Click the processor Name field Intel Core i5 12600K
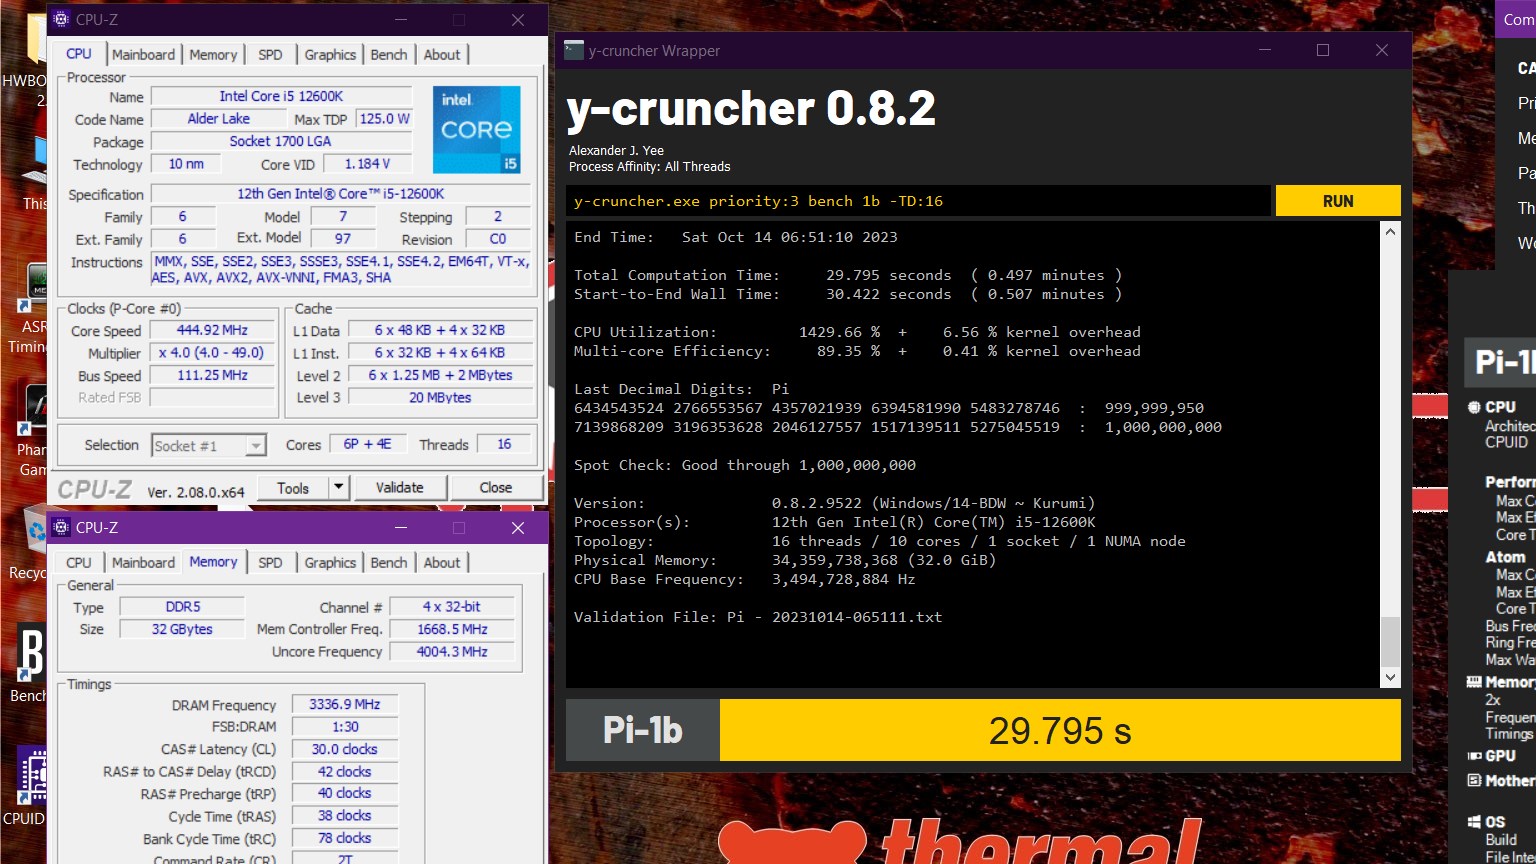This screenshot has width=1536, height=864. [x=281, y=96]
